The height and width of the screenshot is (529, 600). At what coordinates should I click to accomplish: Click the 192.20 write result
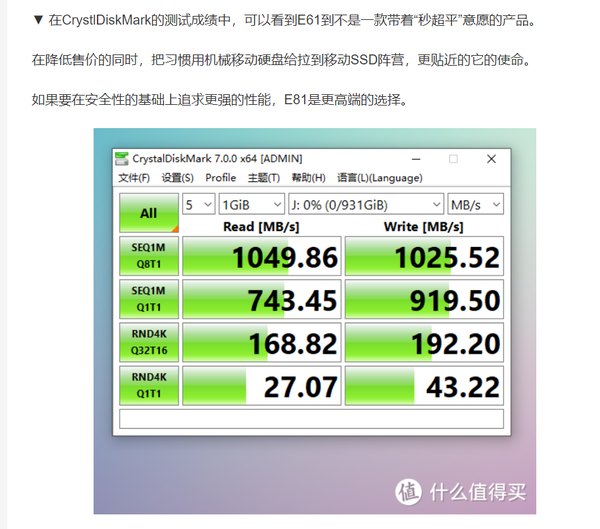424,343
